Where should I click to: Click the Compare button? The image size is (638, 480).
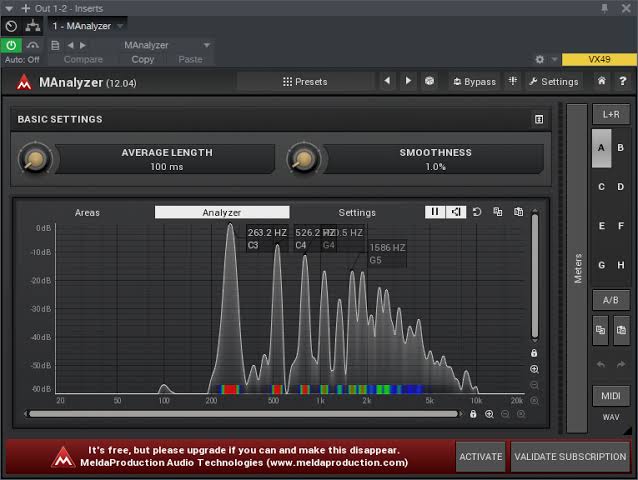83,59
